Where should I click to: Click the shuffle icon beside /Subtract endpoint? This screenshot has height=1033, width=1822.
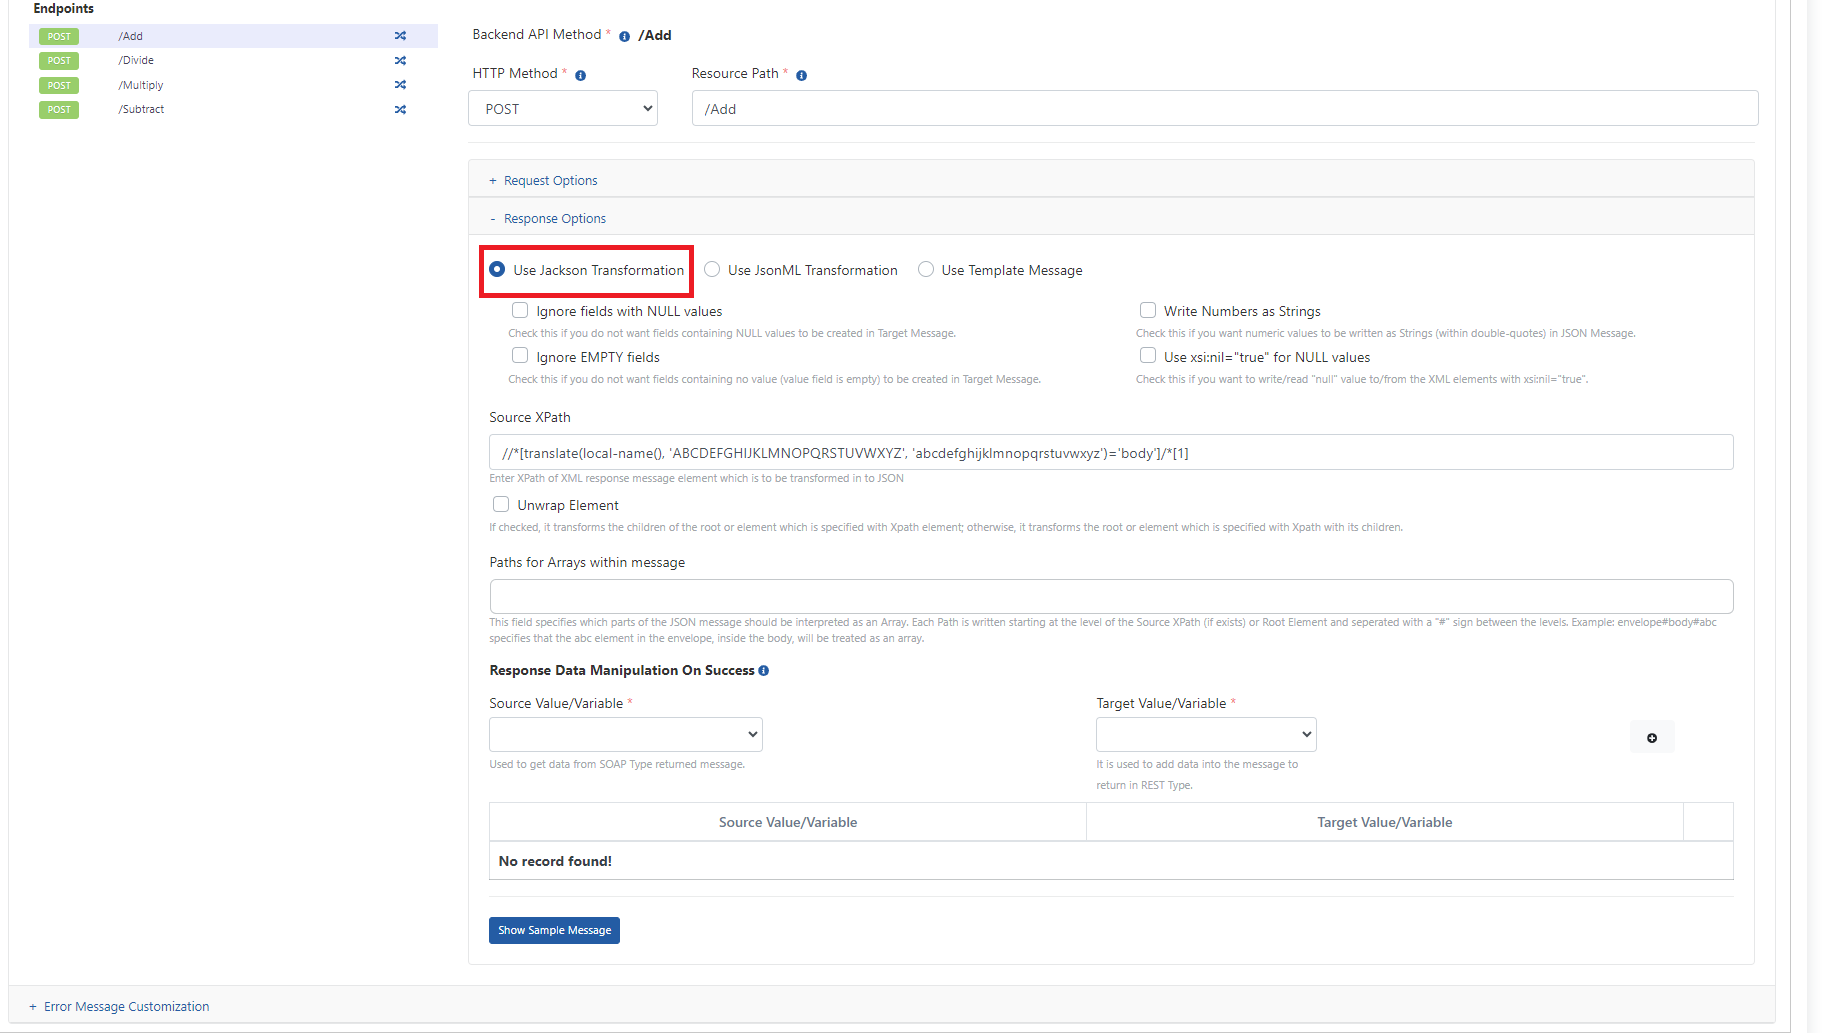400,110
